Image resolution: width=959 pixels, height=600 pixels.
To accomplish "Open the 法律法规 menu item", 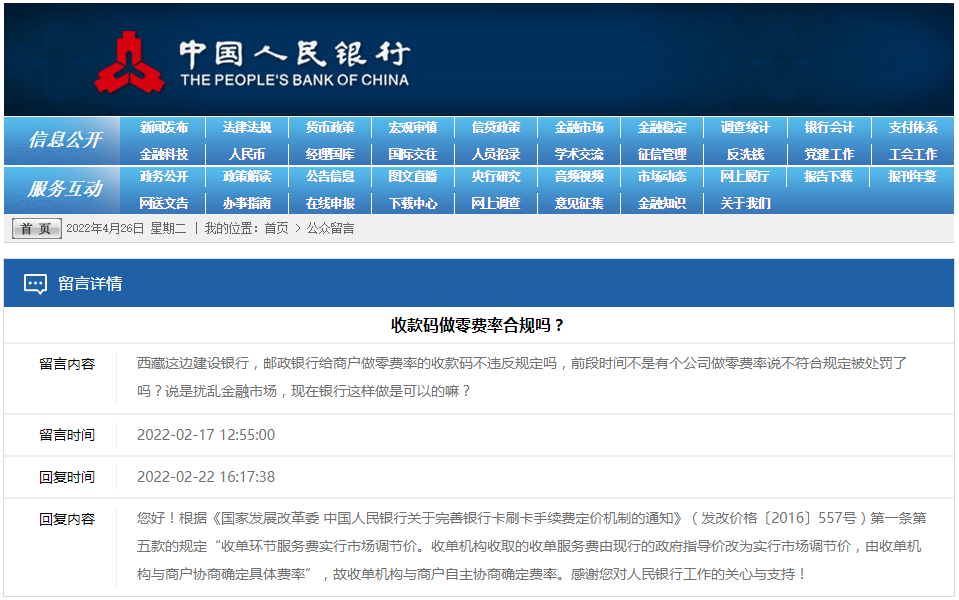I will [x=247, y=127].
